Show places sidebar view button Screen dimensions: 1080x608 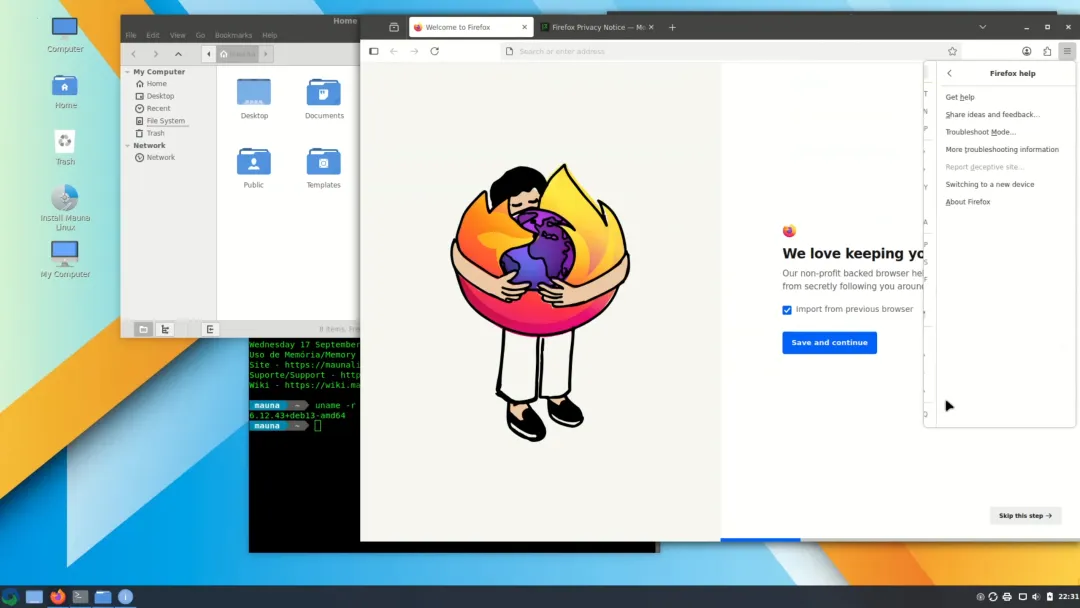point(143,329)
